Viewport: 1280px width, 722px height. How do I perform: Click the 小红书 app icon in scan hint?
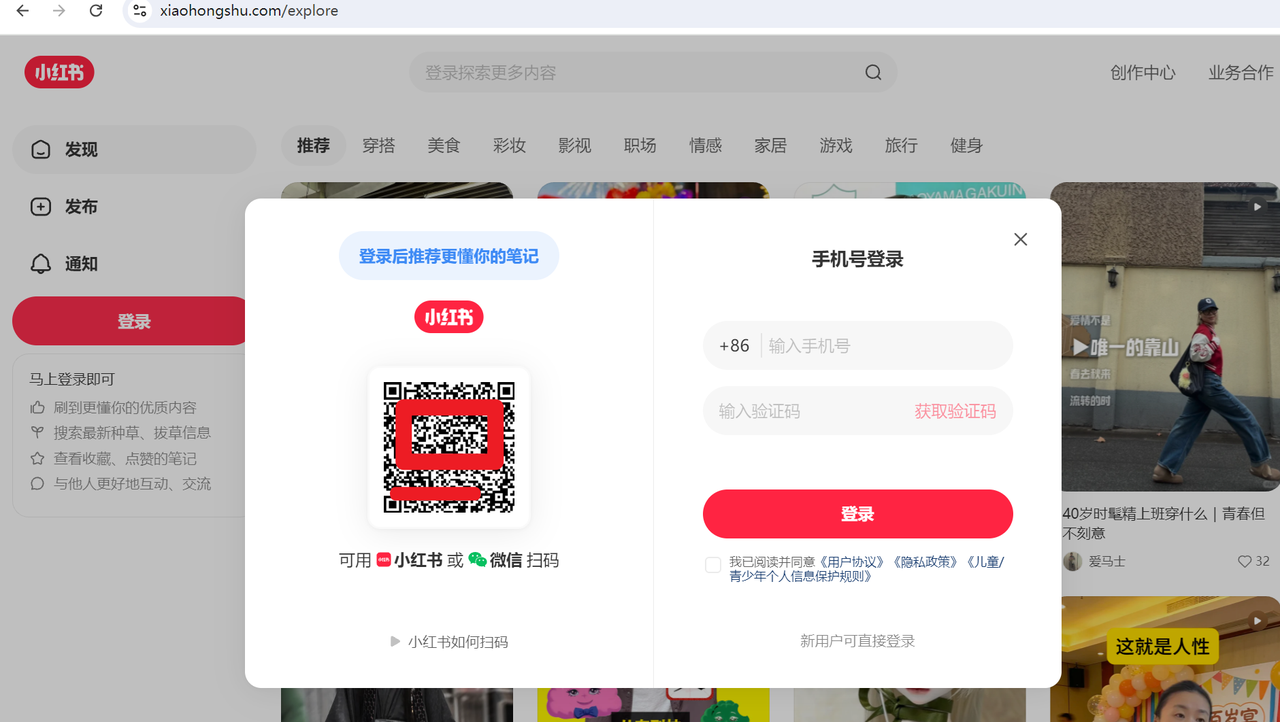[x=384, y=560]
